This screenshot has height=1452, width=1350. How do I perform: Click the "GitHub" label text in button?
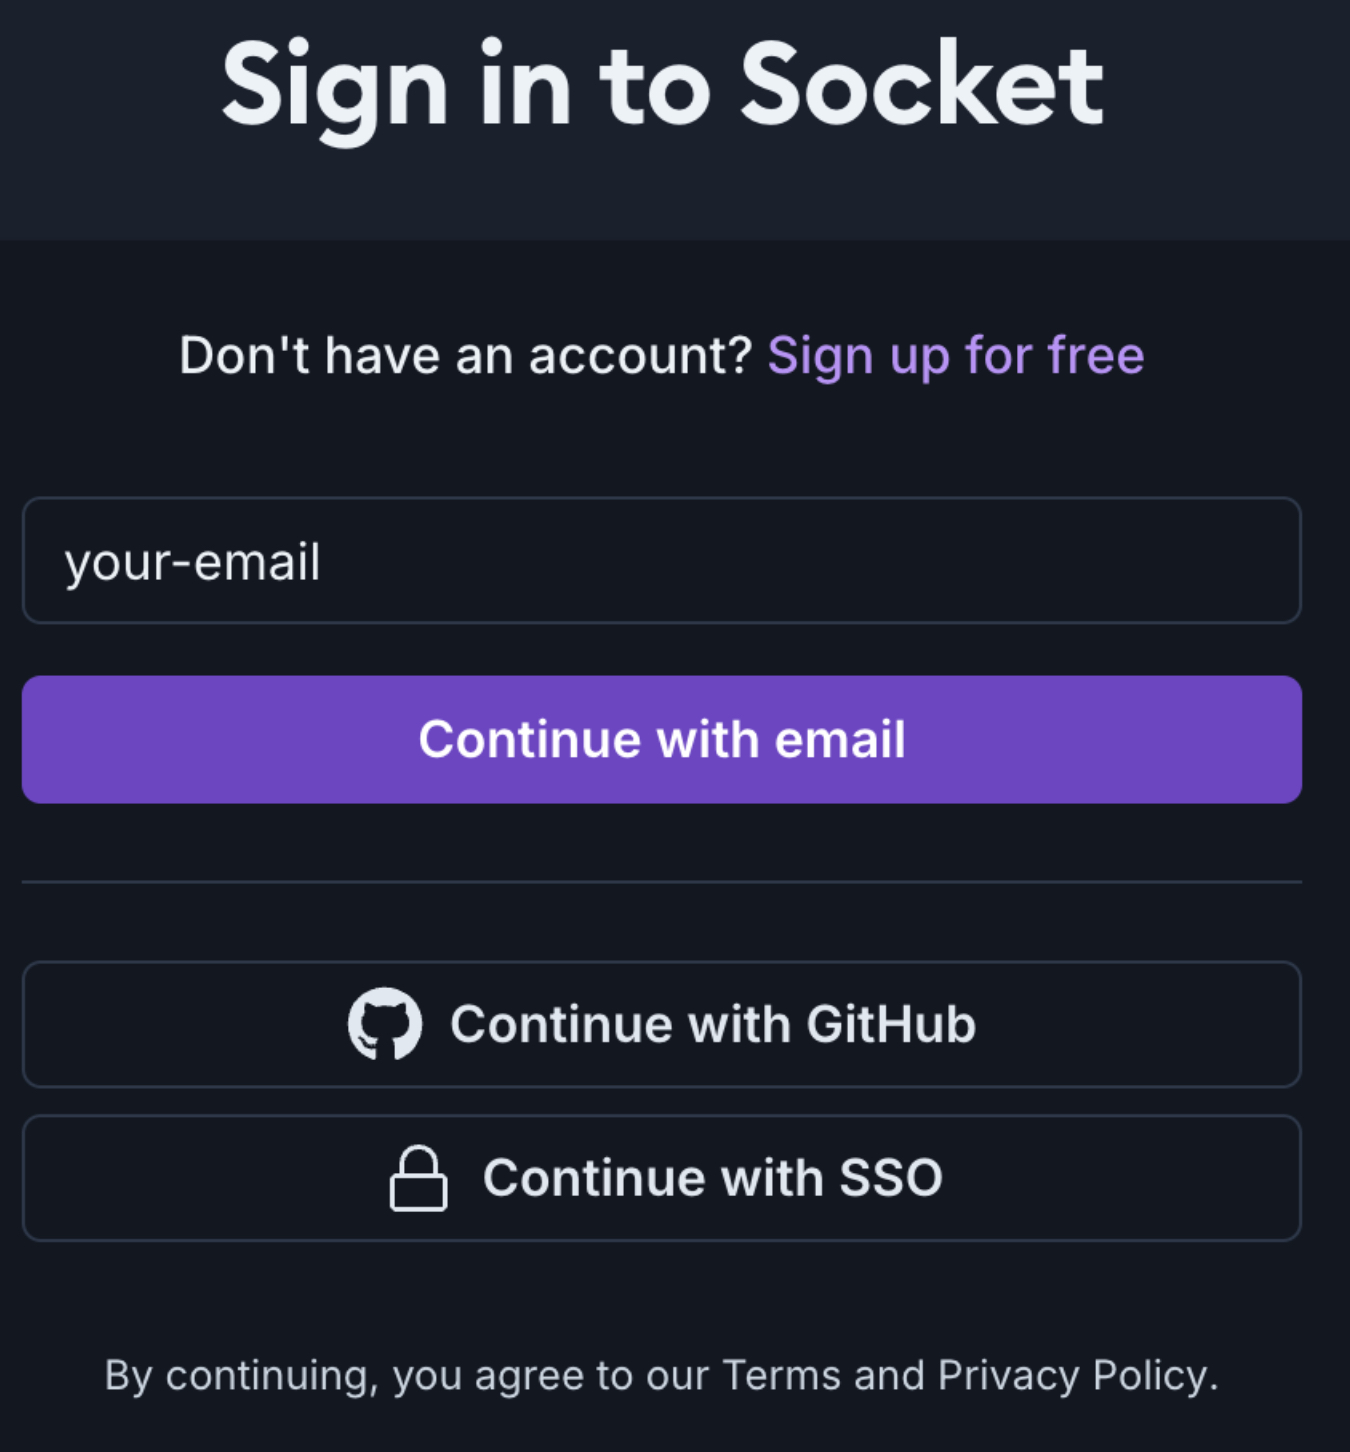click(891, 1024)
